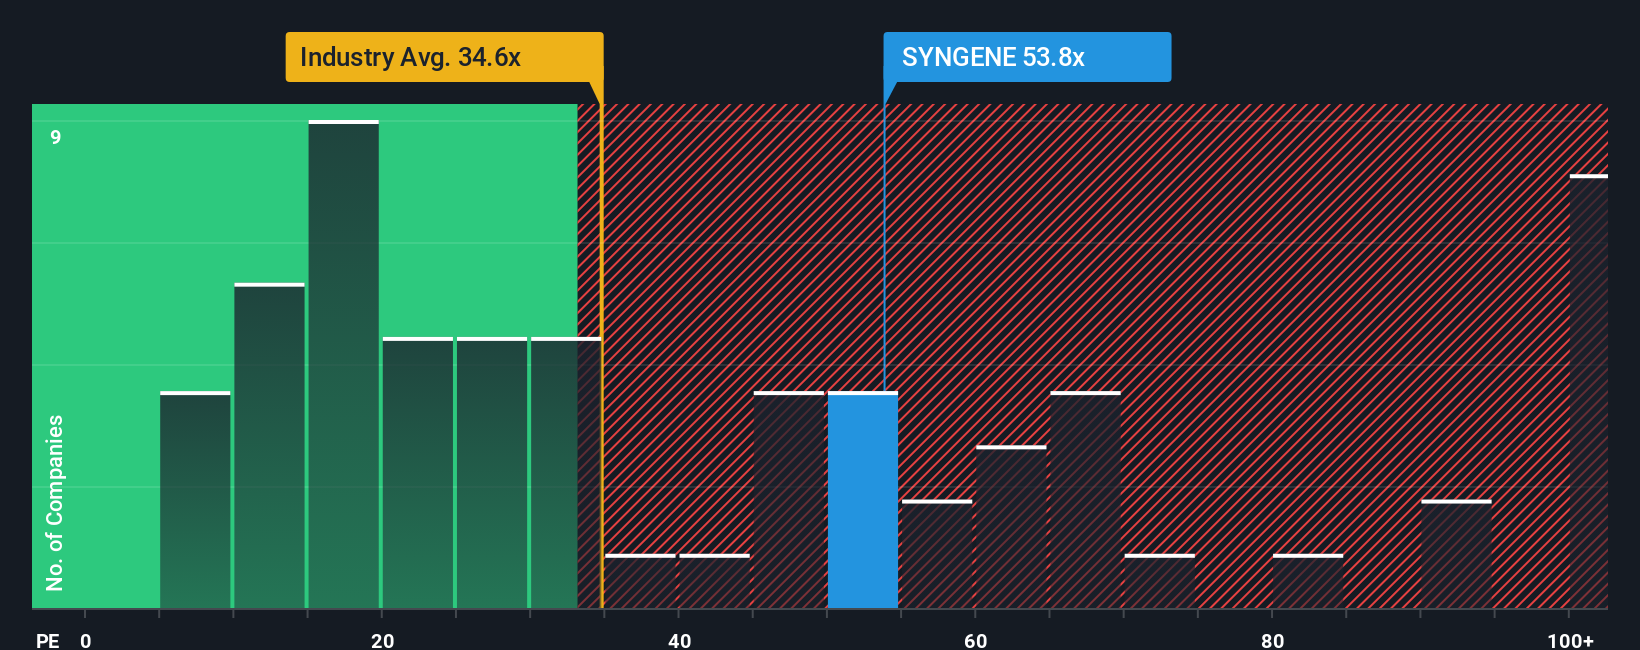Click the histogram bar for PE 20-25
1640x650 pixels.
tap(418, 473)
